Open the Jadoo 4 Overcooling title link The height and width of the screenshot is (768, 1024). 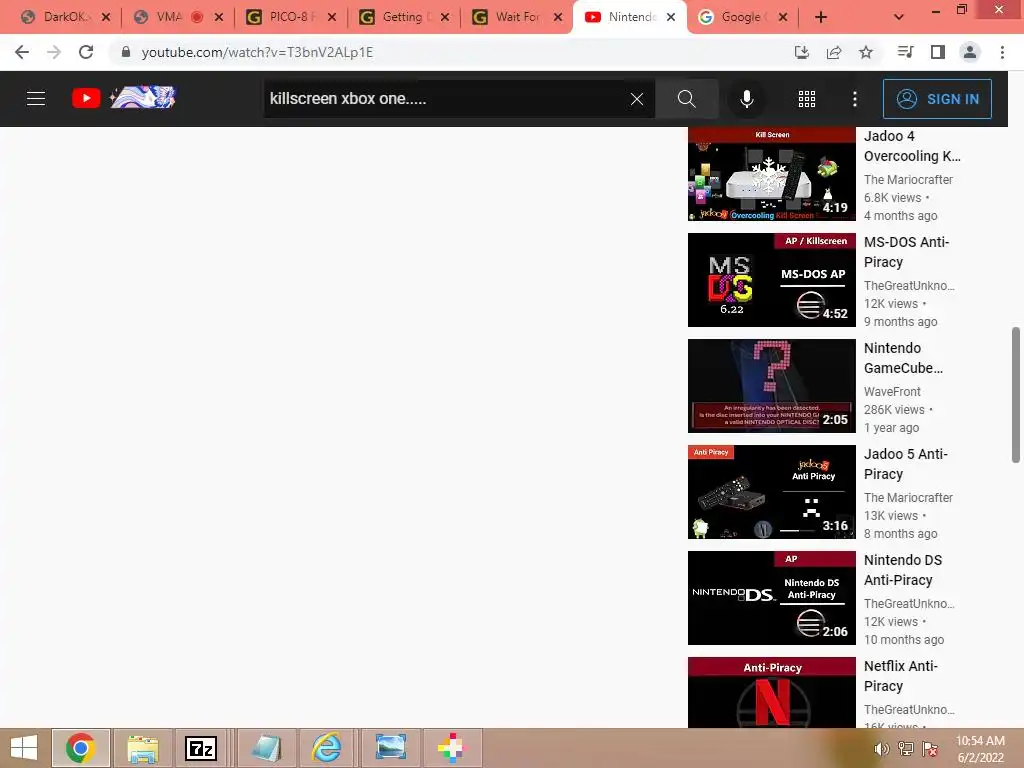point(912,146)
